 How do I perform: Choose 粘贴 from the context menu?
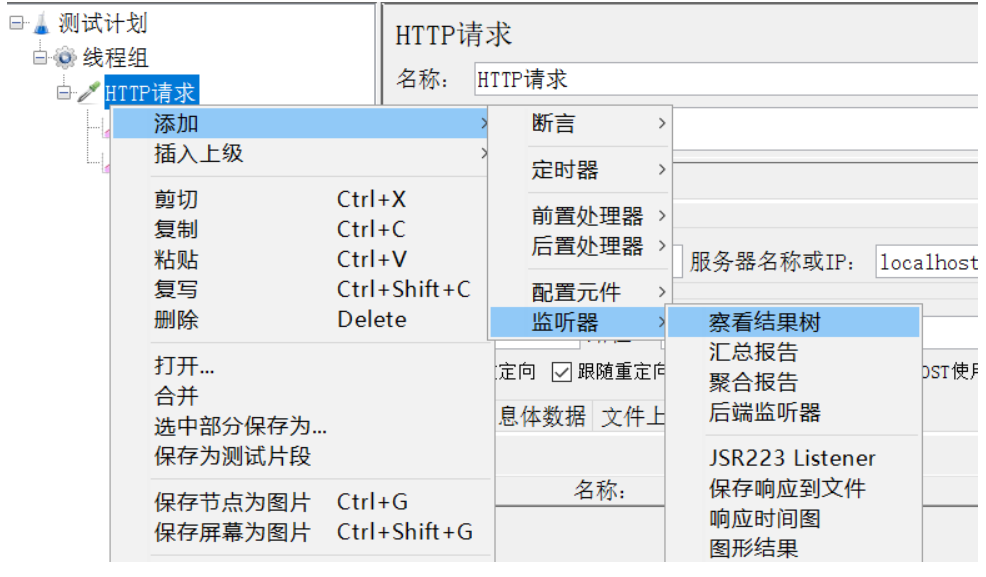[x=301, y=260]
